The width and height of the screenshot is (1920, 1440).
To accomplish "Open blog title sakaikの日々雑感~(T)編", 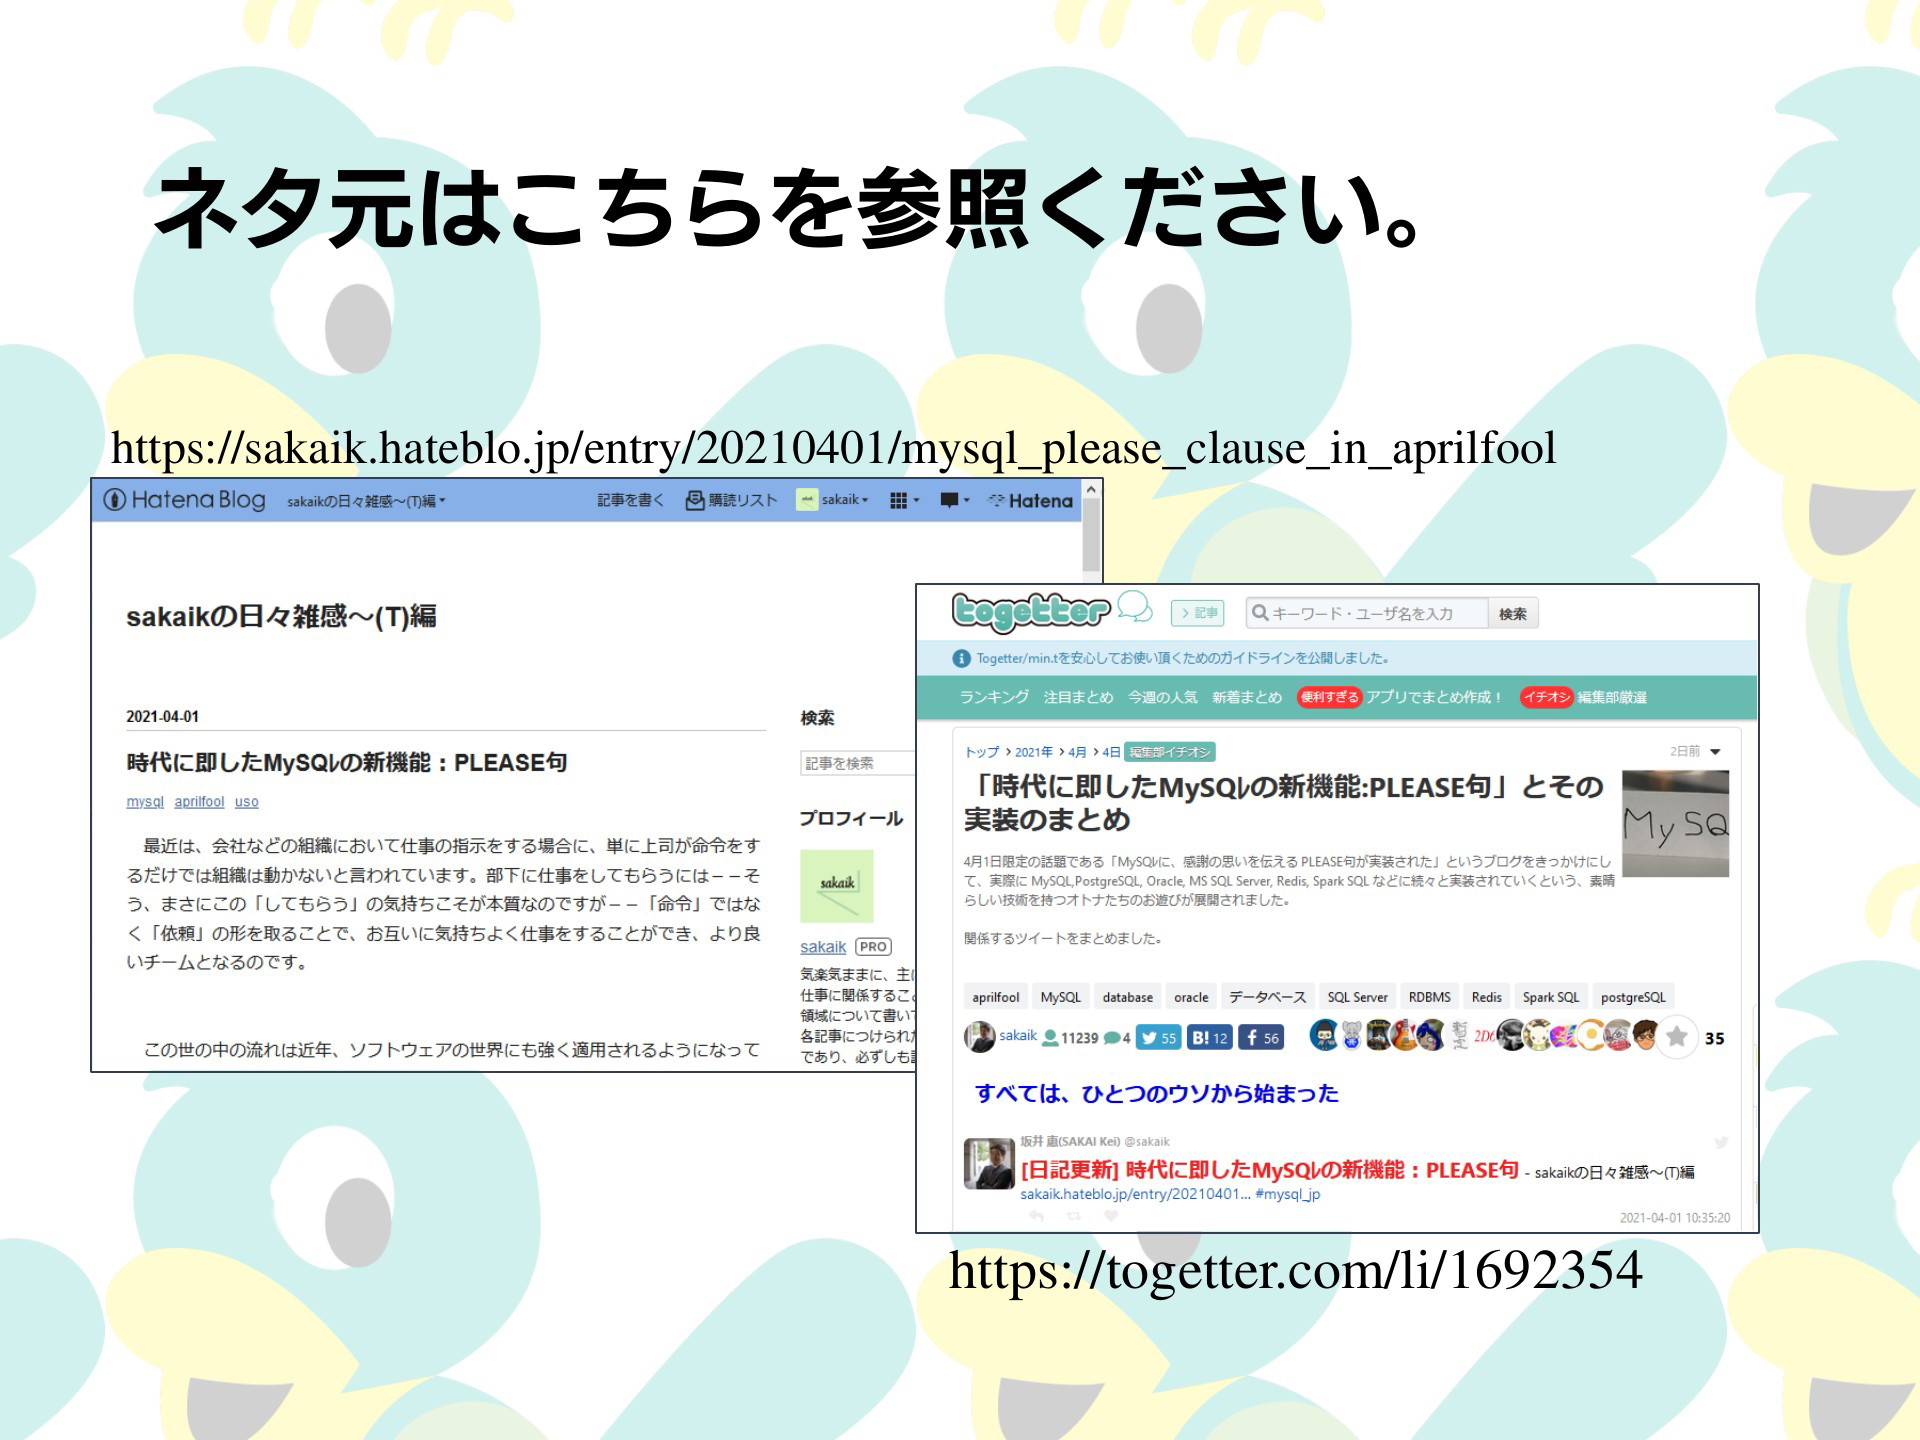I will pyautogui.click(x=281, y=616).
